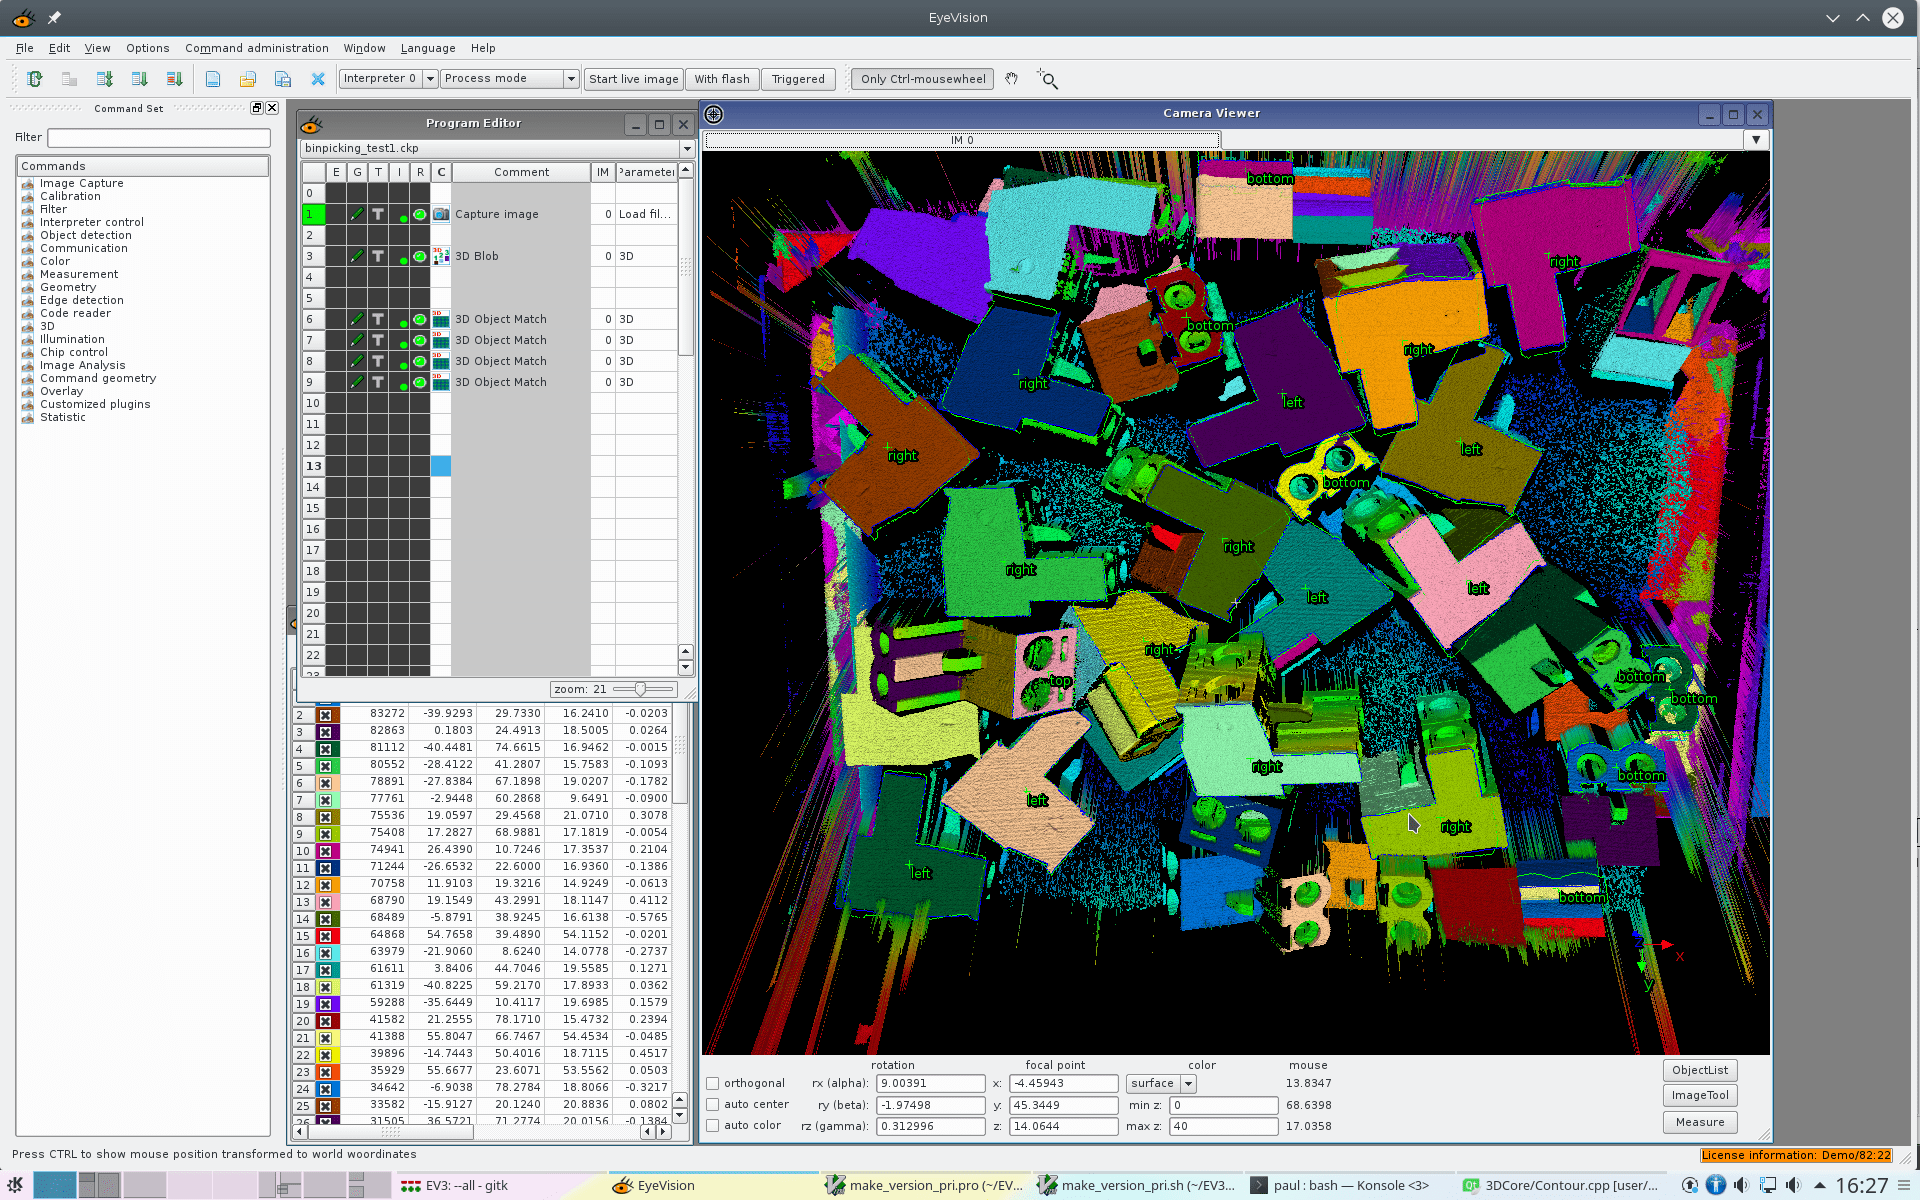The height and width of the screenshot is (1200, 1920).
Task: Click the save-as document toolbar icon
Action: pyautogui.click(x=283, y=79)
